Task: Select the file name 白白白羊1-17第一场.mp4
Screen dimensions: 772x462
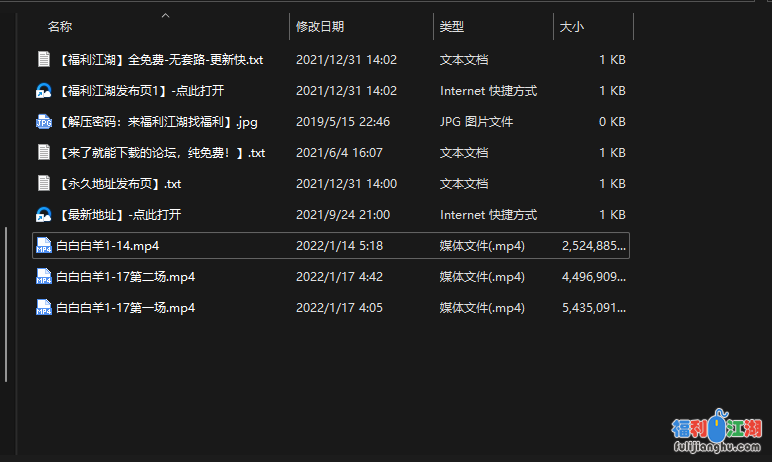Action: [125, 308]
